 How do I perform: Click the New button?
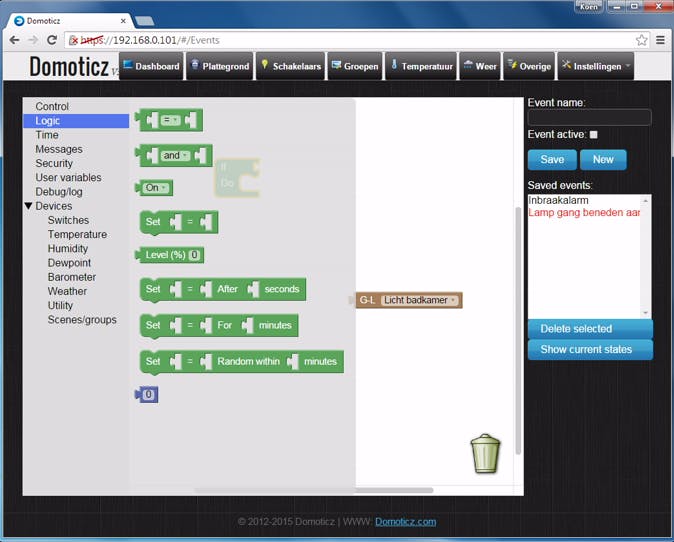tap(603, 160)
